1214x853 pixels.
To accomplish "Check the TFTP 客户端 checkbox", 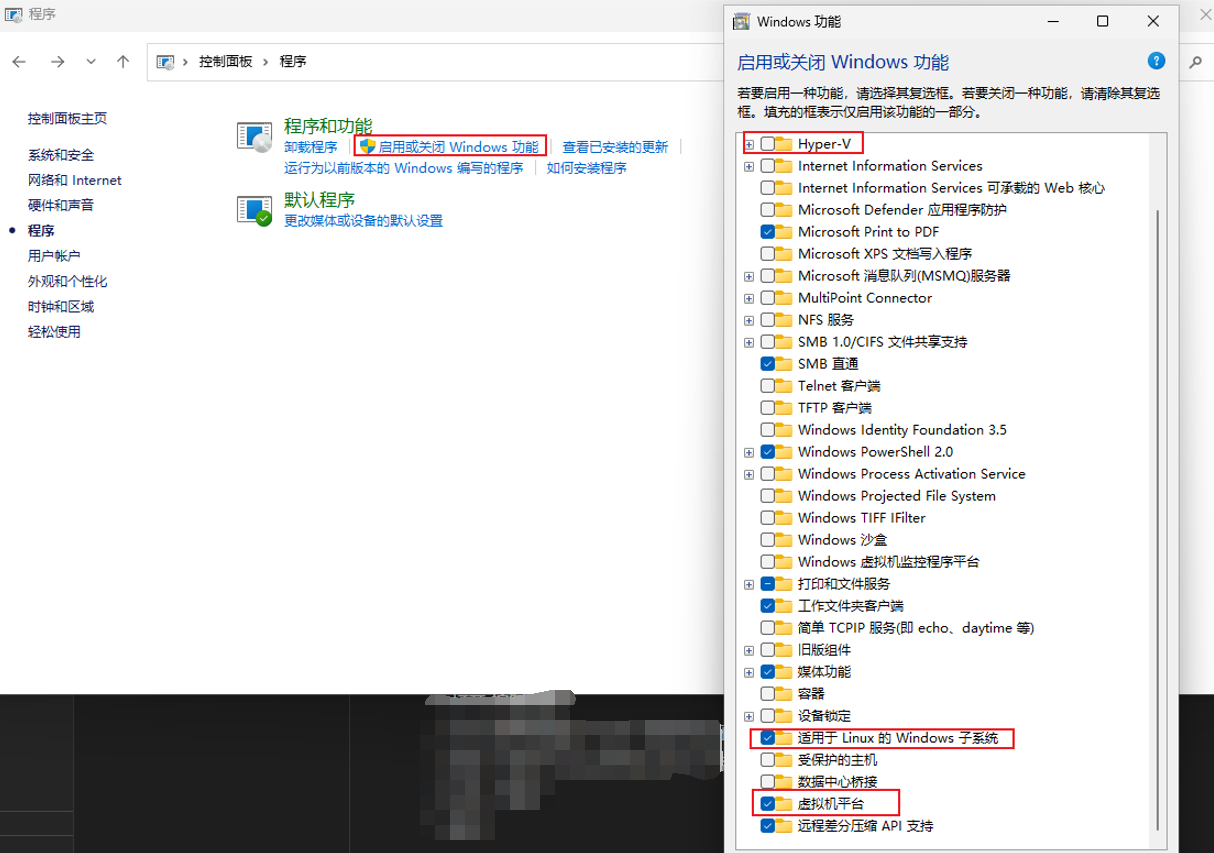I will (767, 408).
